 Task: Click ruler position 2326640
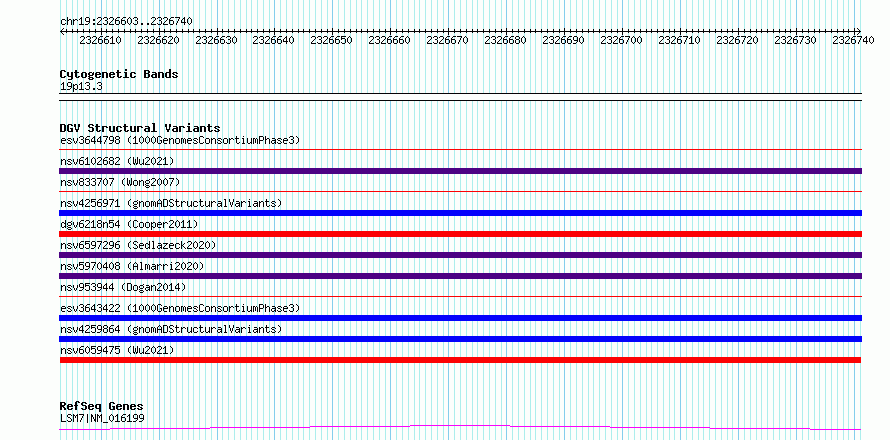[x=274, y=40]
